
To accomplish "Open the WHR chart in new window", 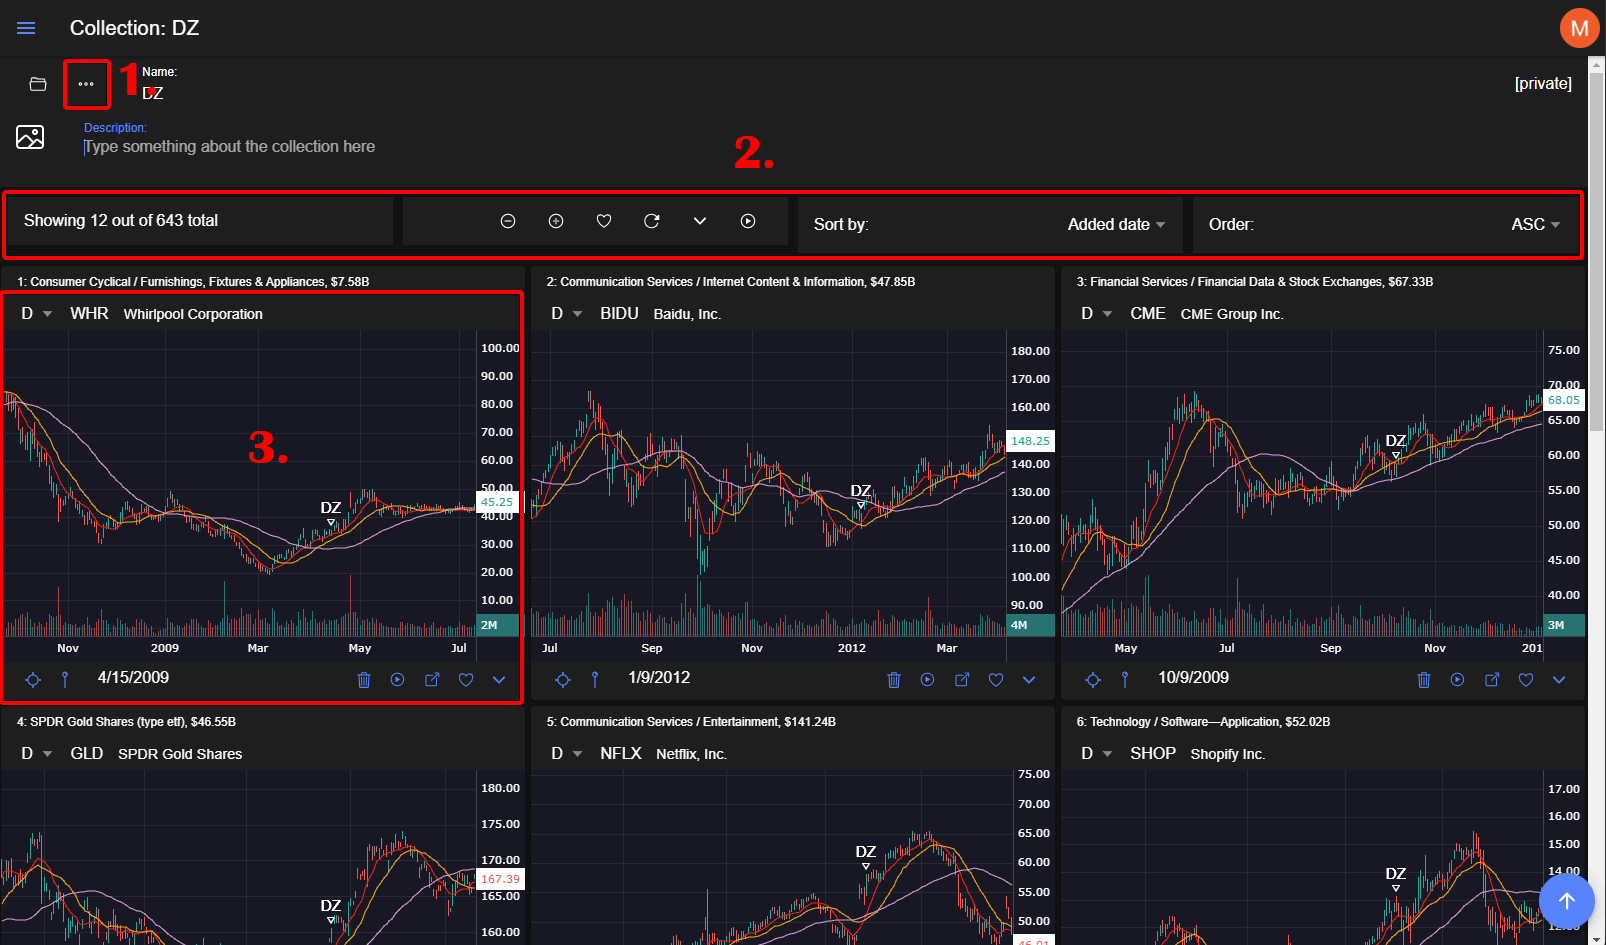I will (432, 680).
